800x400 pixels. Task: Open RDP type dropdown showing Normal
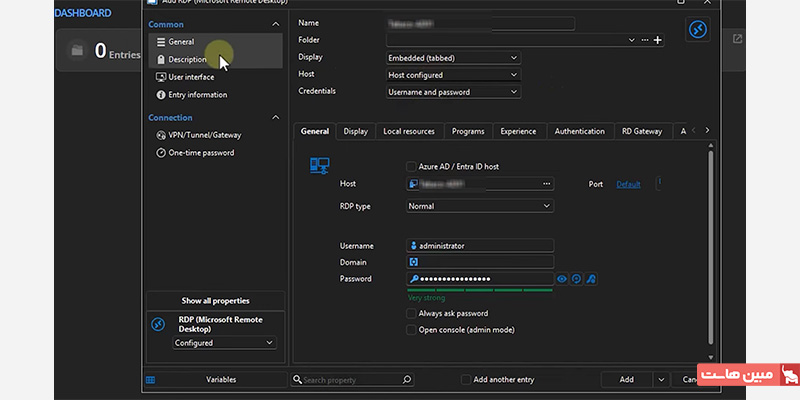pyautogui.click(x=480, y=206)
